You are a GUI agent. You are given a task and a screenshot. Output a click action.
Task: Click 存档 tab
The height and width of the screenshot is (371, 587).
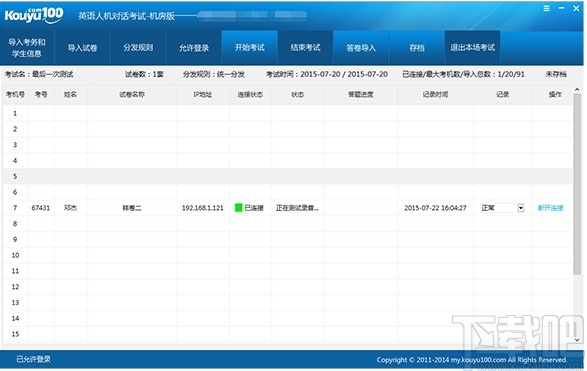(x=417, y=48)
